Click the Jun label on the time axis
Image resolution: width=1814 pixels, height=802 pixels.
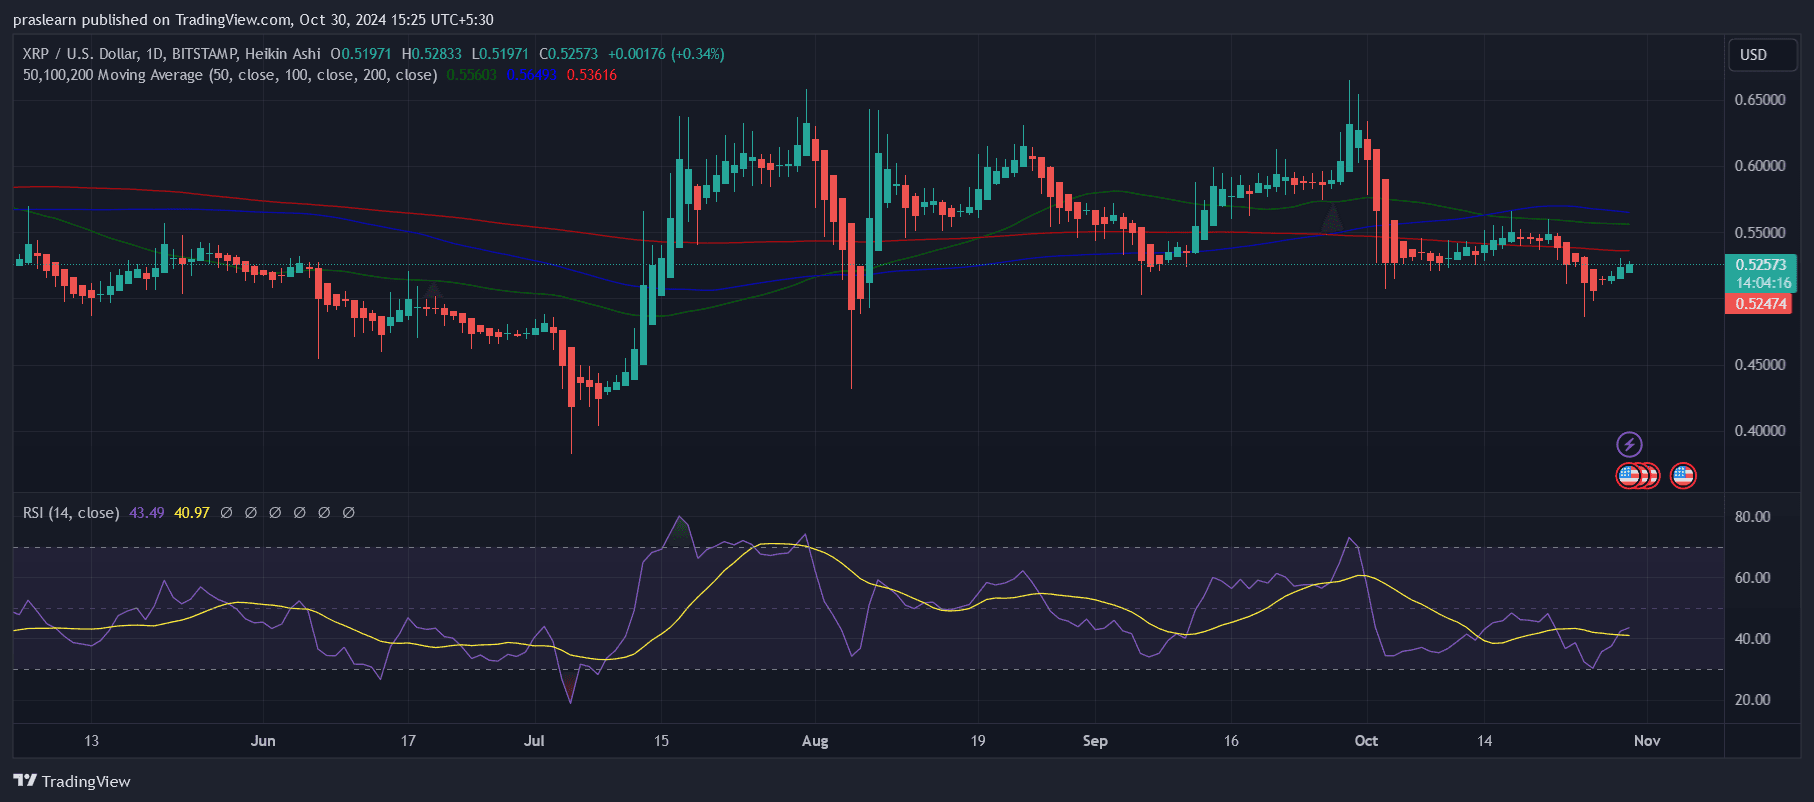[263, 741]
